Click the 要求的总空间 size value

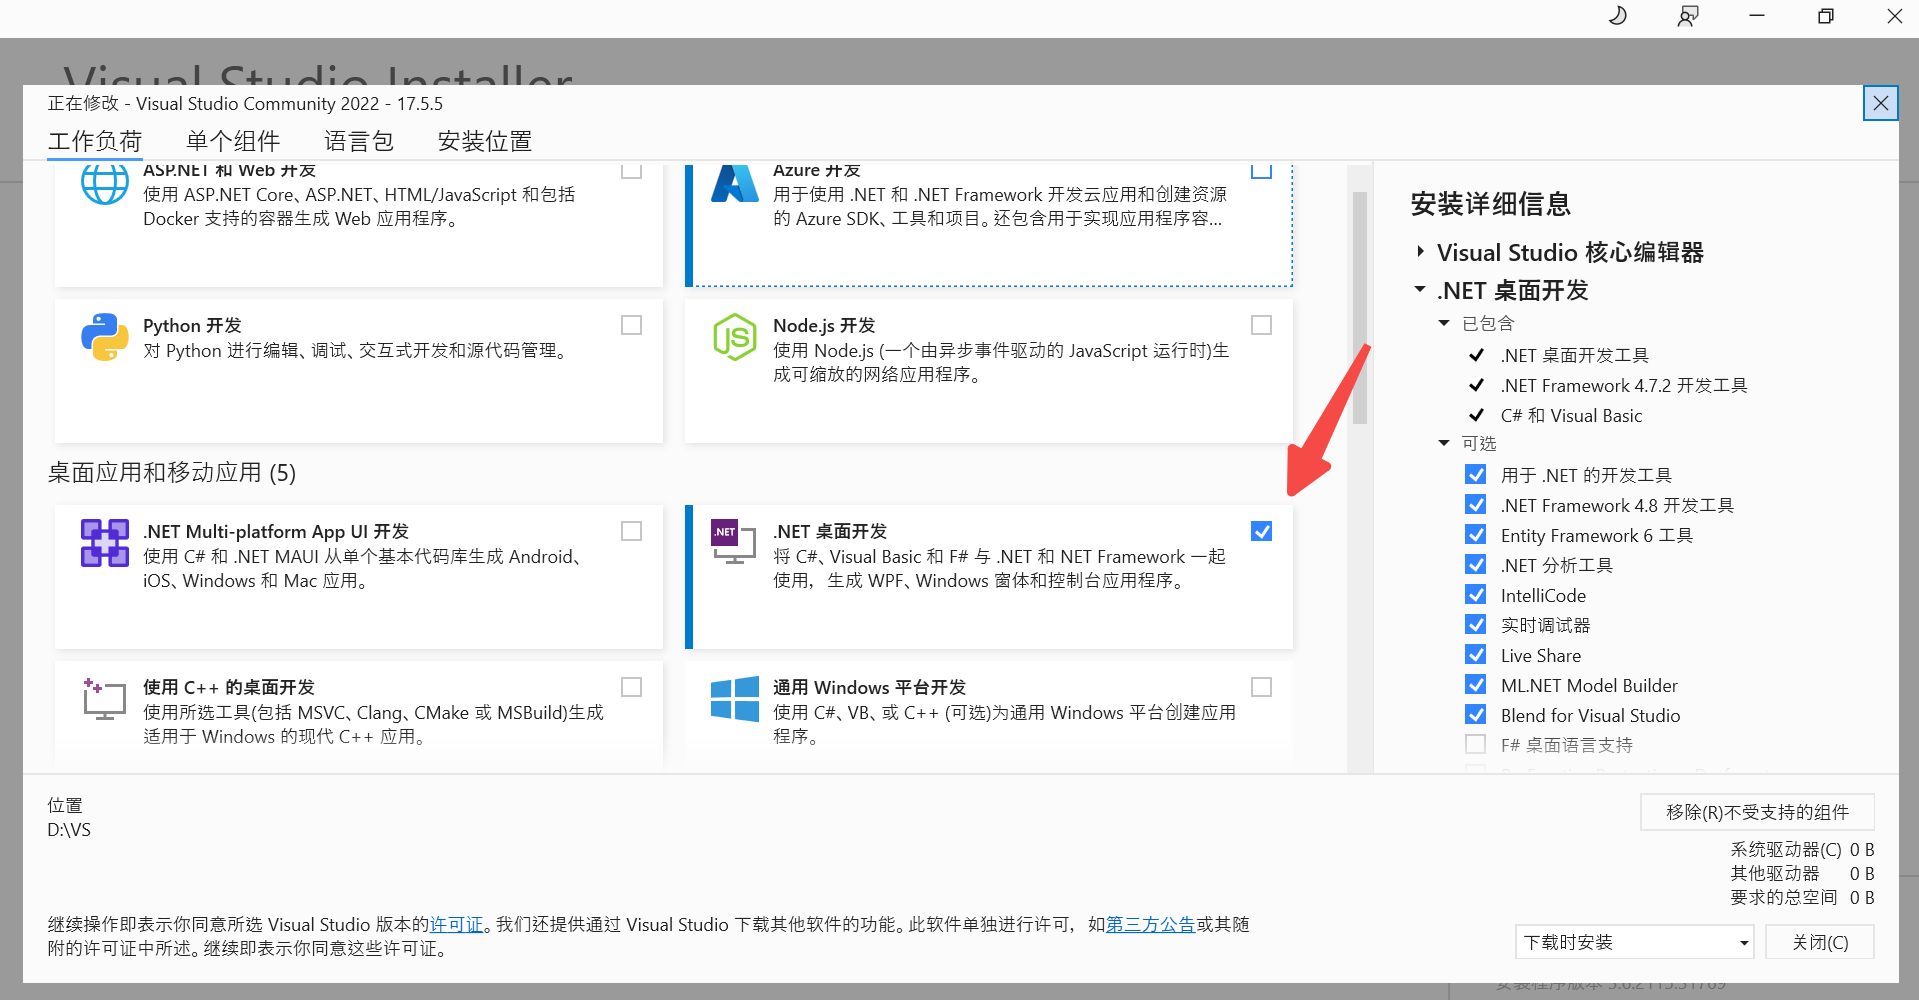pos(1862,897)
